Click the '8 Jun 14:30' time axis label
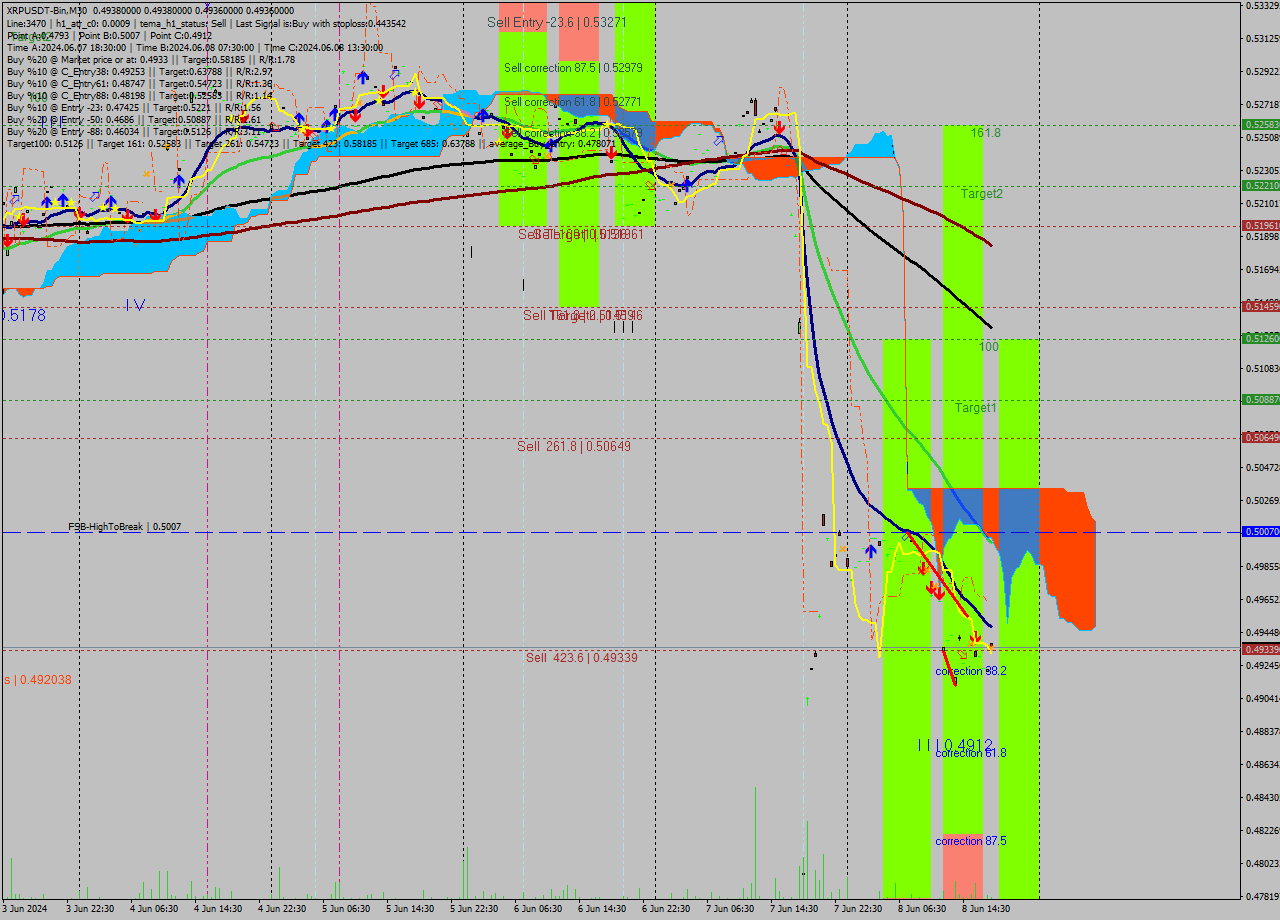The width and height of the screenshot is (1280, 920). (985, 909)
